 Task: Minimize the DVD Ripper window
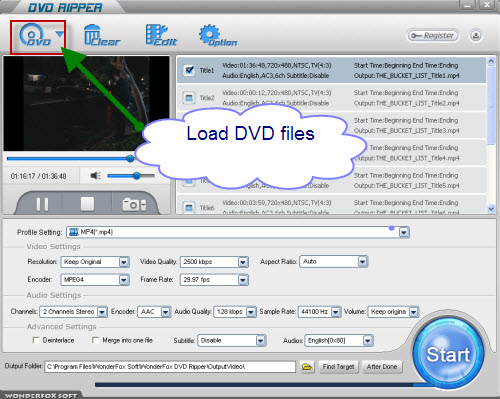click(x=467, y=5)
